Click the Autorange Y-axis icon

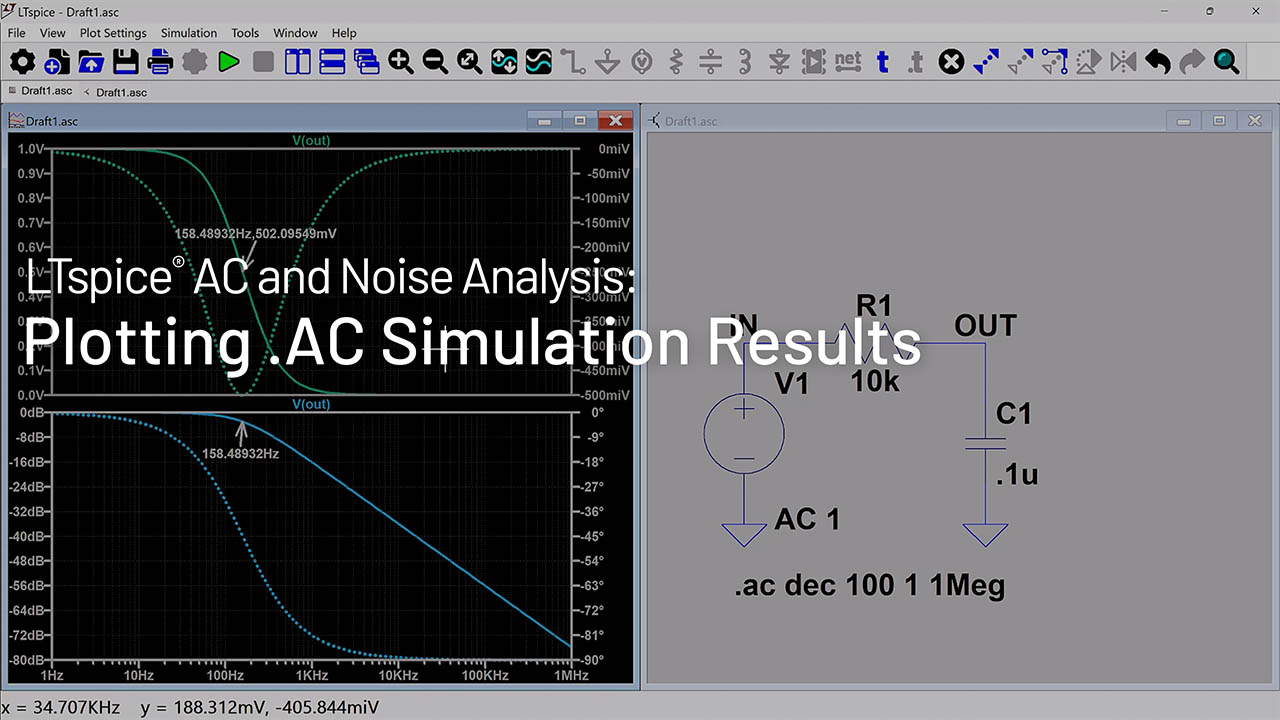coord(504,62)
